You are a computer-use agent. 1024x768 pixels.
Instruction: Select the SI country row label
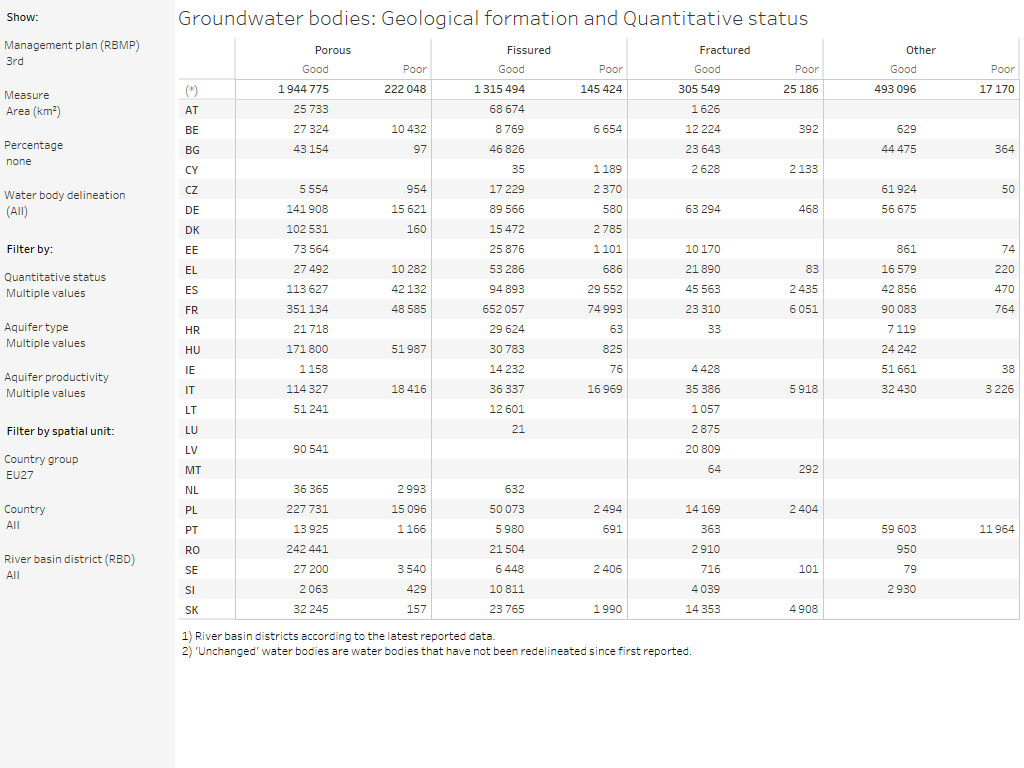[189, 590]
